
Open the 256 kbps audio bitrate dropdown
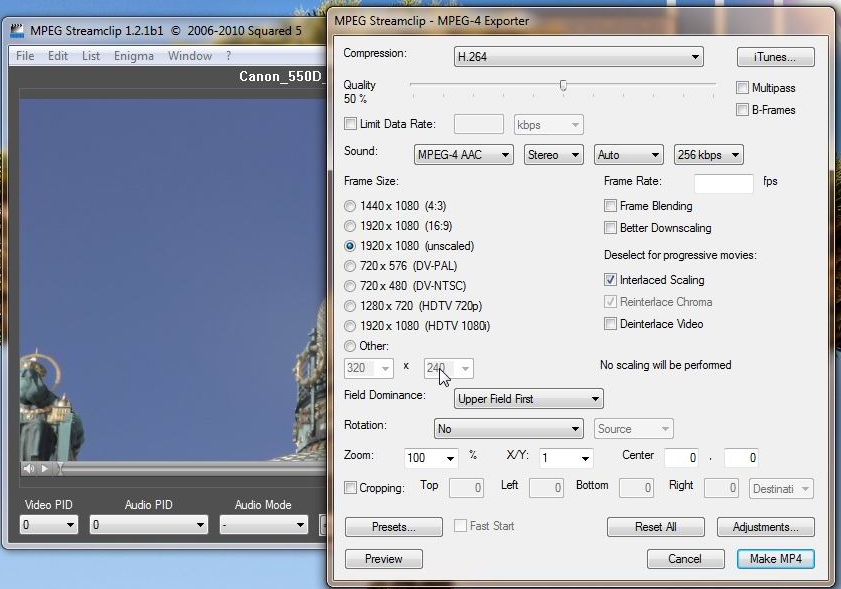click(x=709, y=155)
